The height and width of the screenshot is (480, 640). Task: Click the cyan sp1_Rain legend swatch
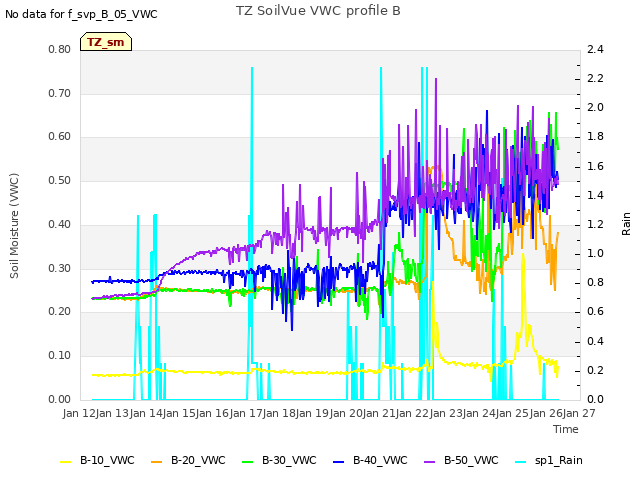click(521, 462)
